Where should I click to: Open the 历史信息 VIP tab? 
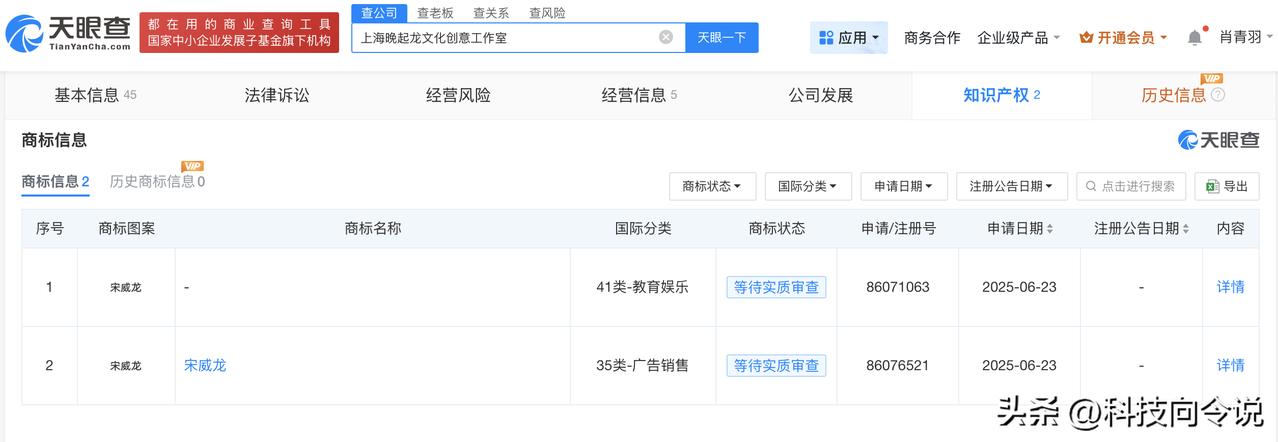[1182, 95]
